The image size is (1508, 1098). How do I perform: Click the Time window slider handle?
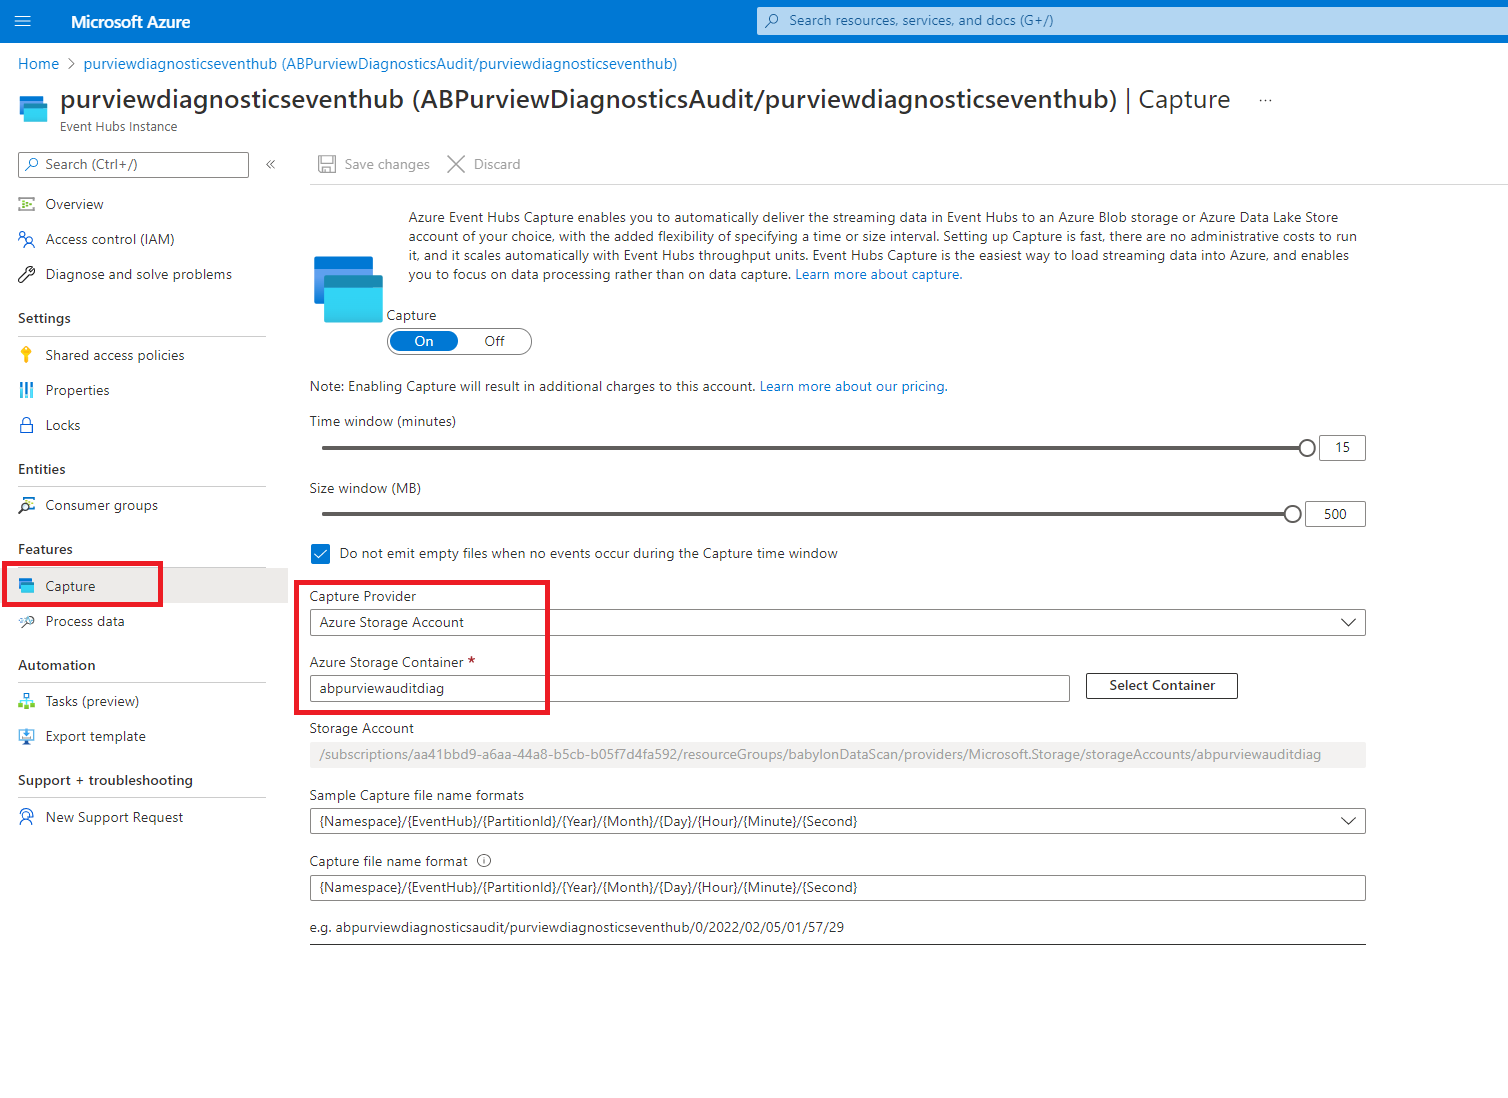(x=1307, y=448)
